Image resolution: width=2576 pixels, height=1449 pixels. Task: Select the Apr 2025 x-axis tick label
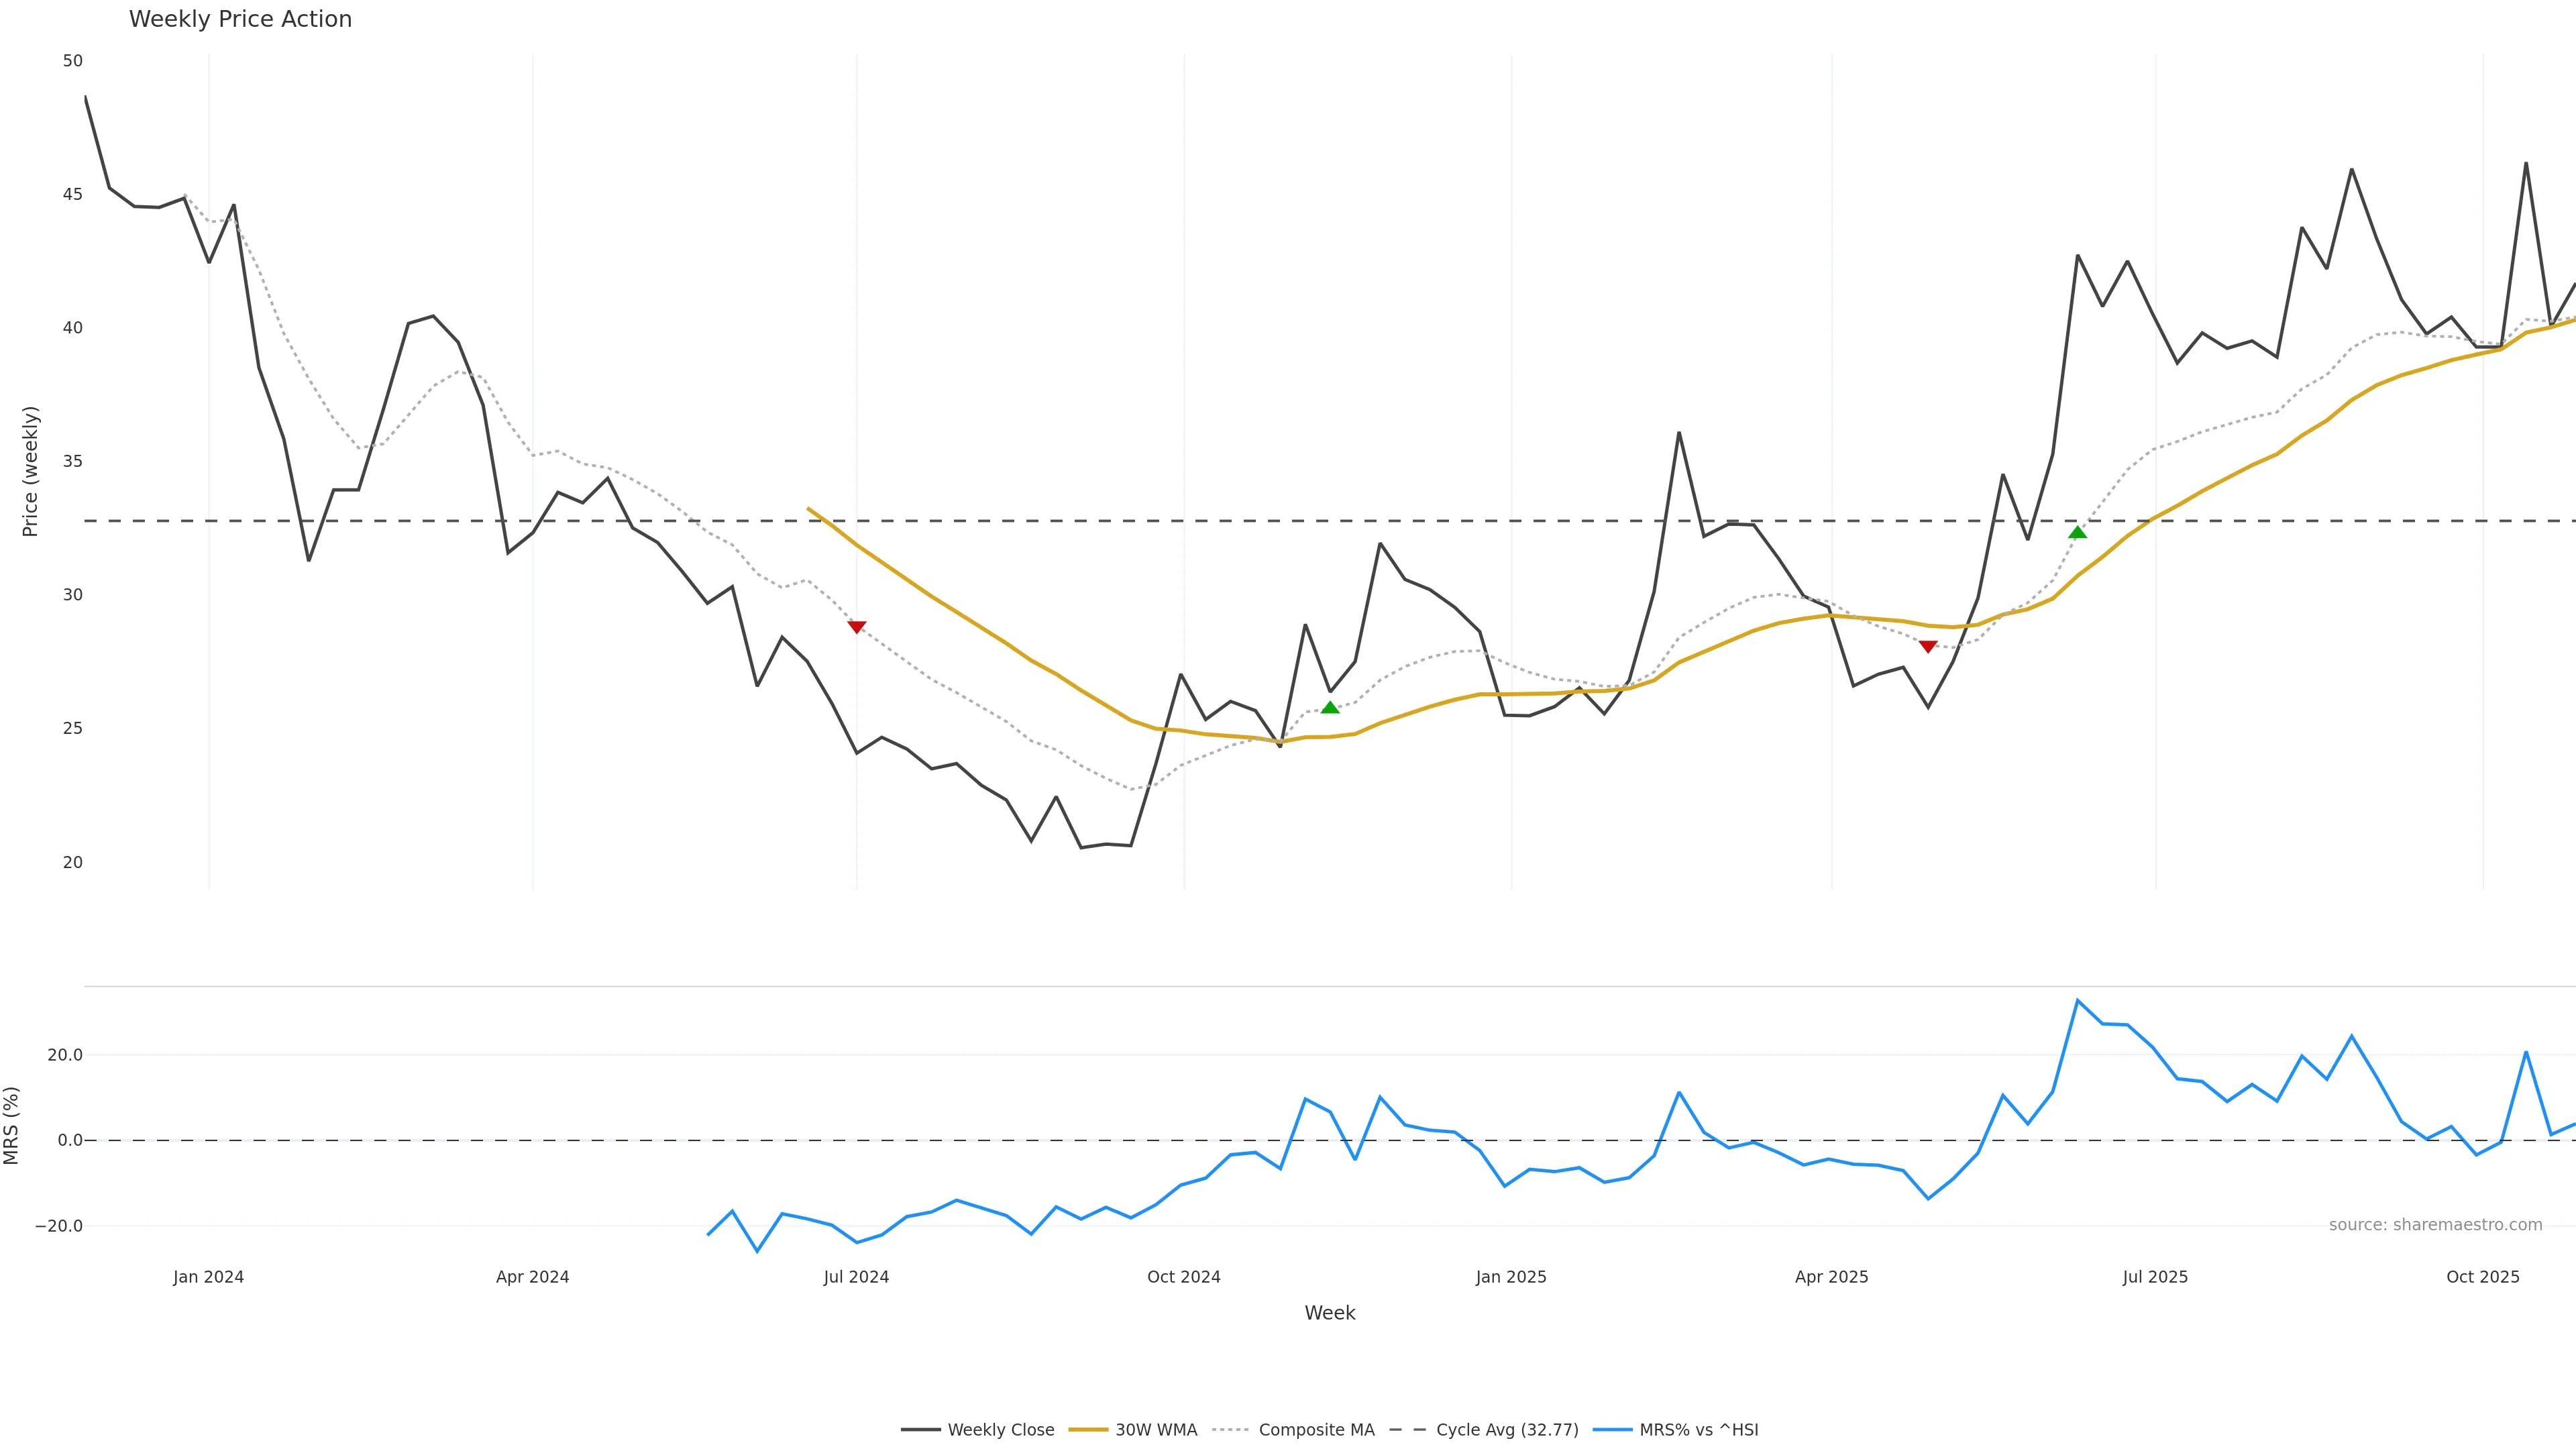click(x=1831, y=1277)
